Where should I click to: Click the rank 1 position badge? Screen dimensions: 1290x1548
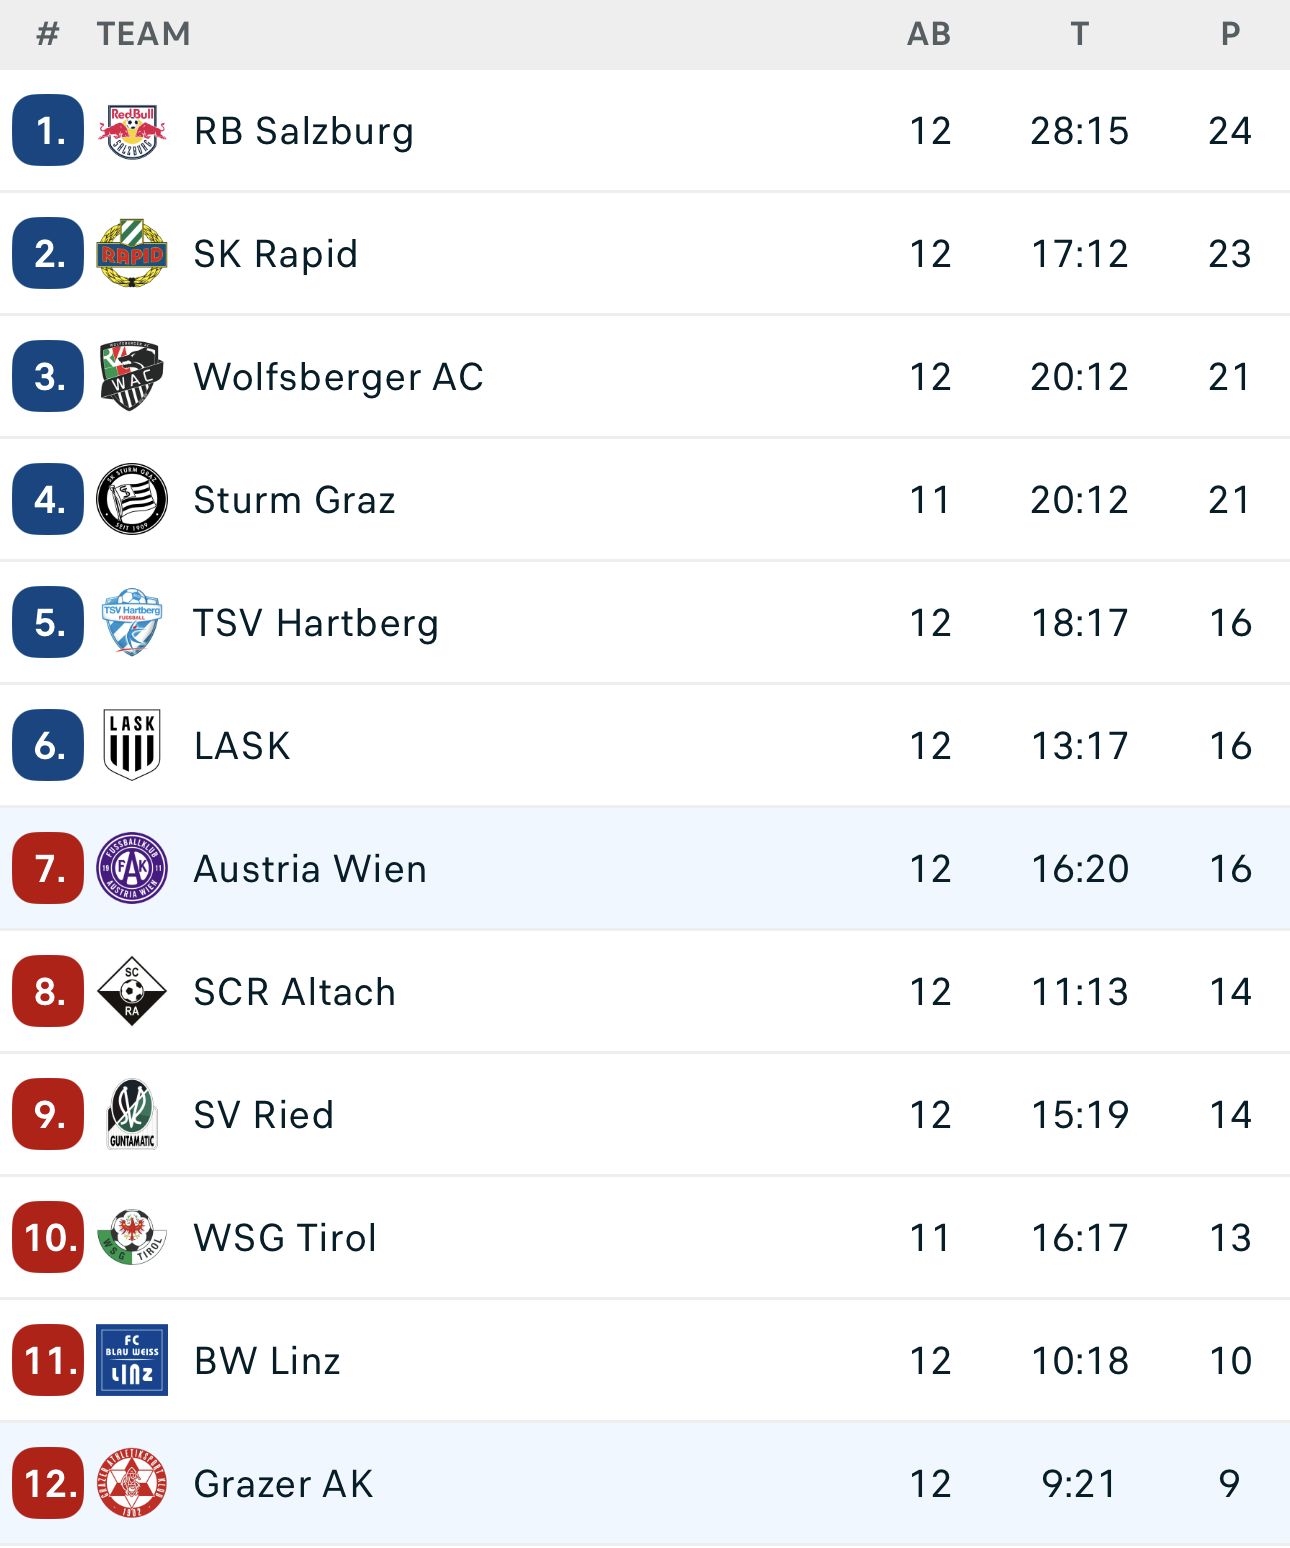(x=48, y=131)
